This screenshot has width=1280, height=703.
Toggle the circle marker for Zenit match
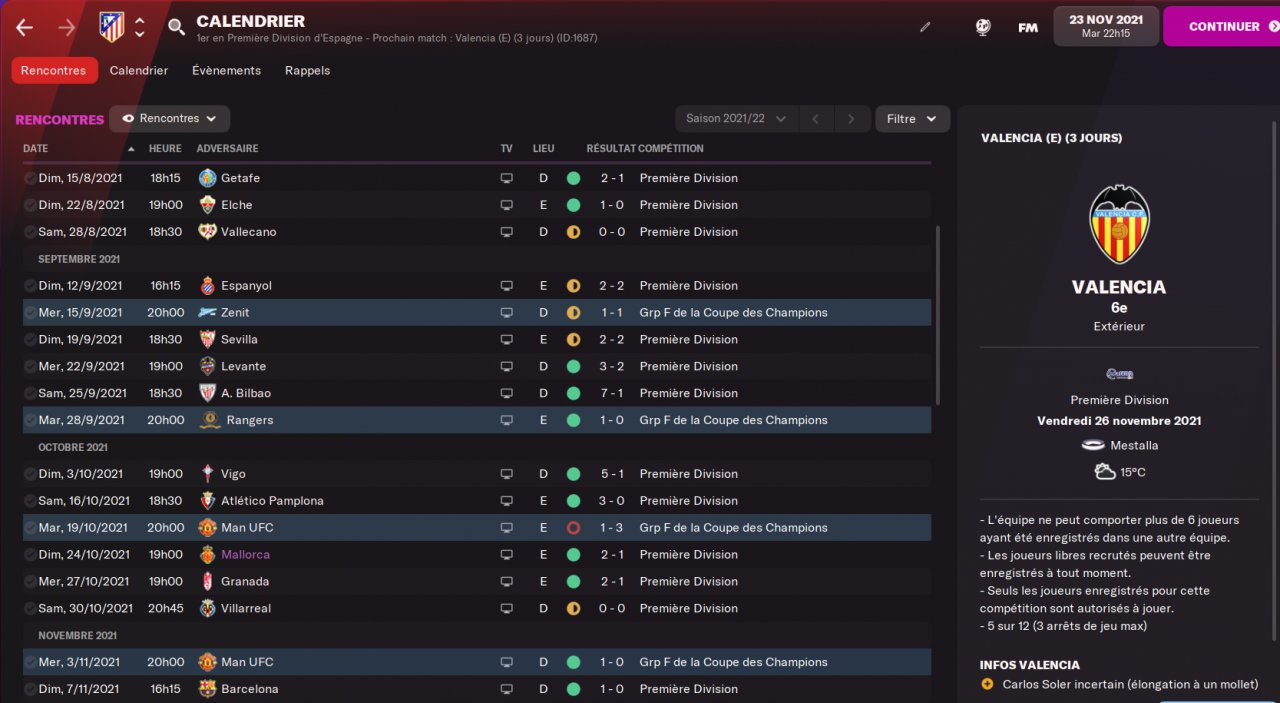pos(30,313)
